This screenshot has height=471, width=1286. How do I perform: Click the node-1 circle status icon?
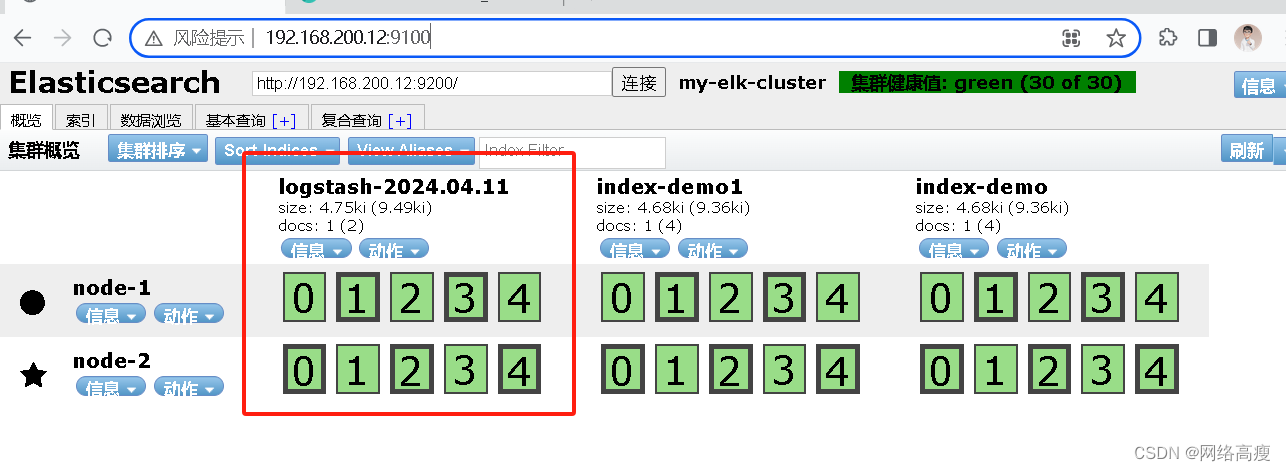[33, 302]
